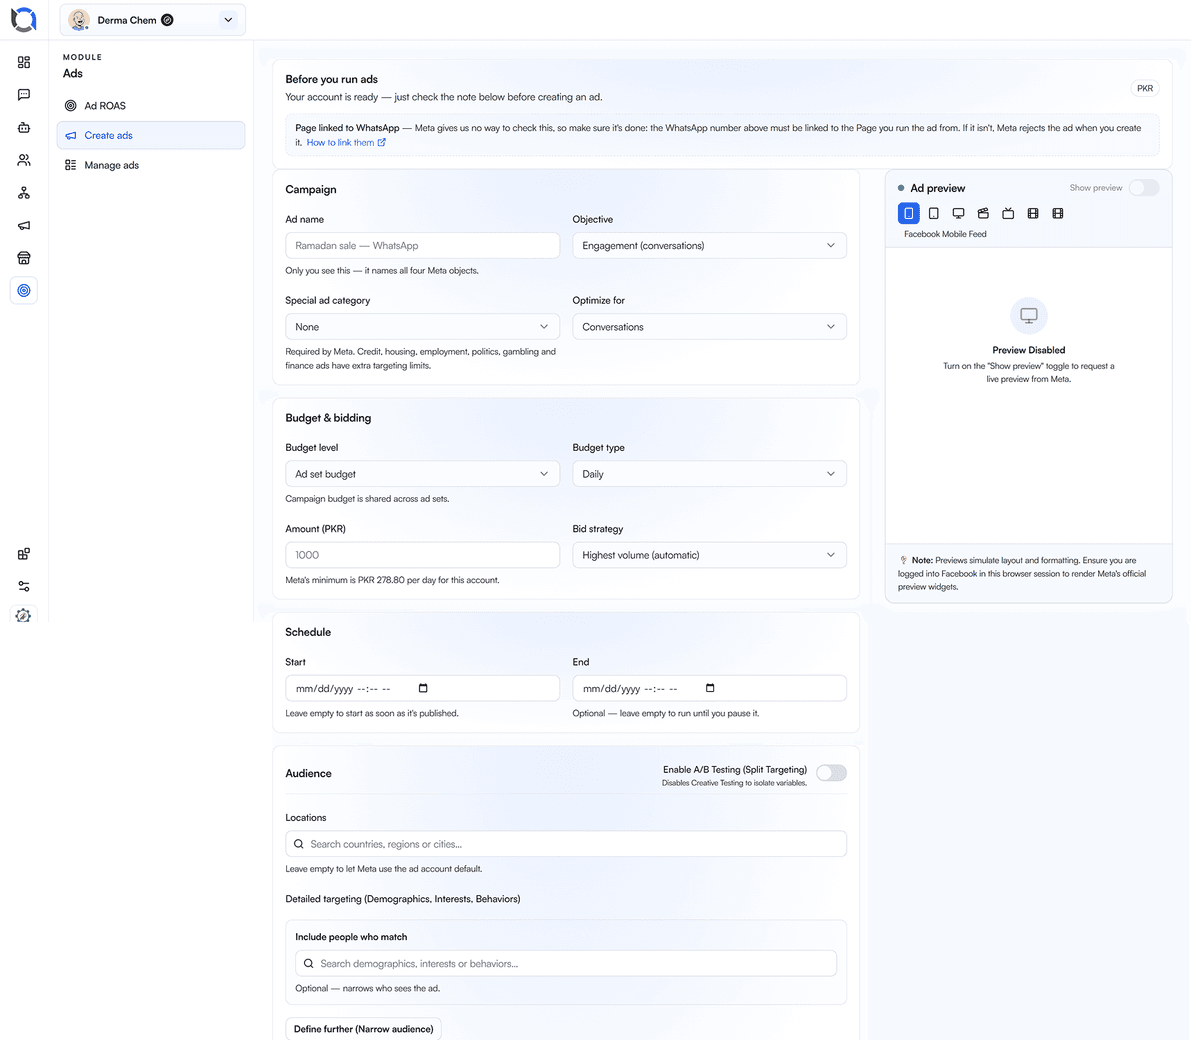Click the Locations search field
Image resolution: width=1192 pixels, height=1040 pixels.
click(x=566, y=844)
